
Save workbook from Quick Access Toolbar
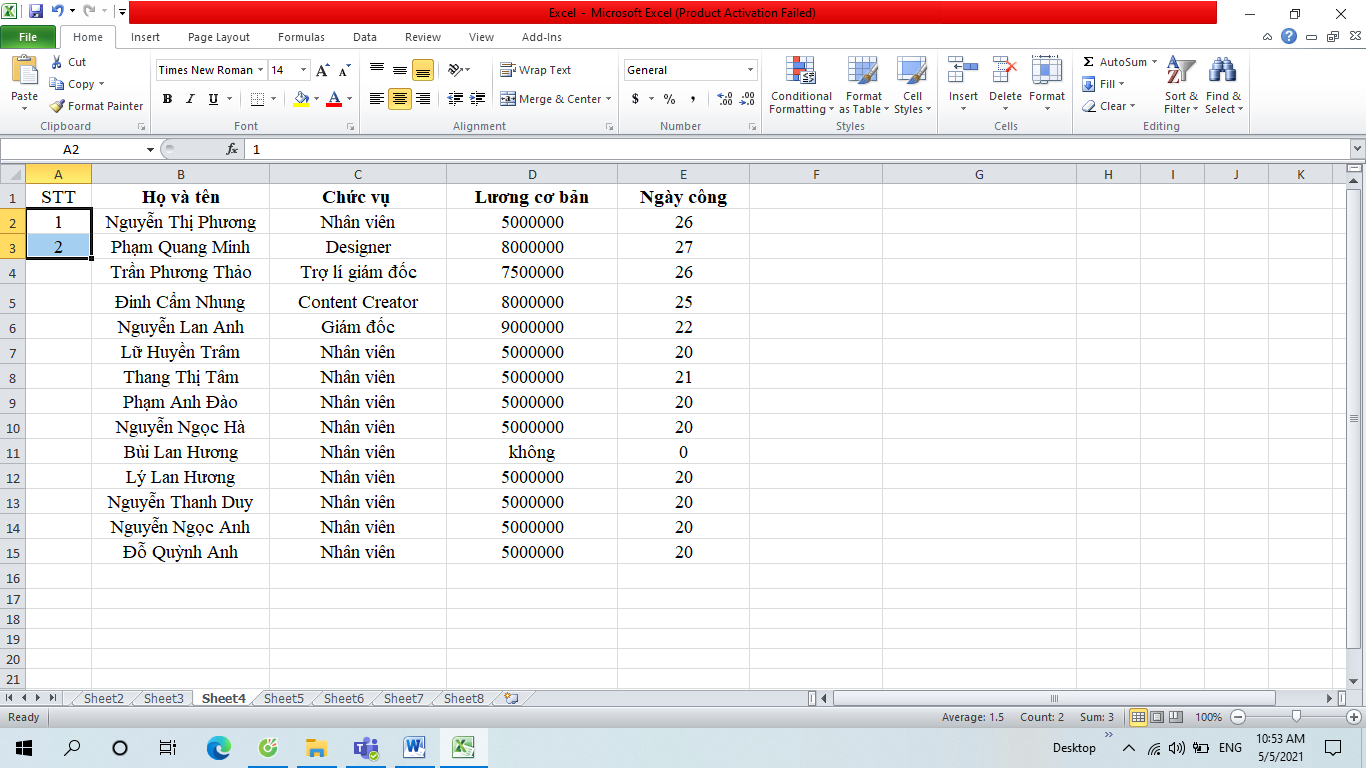coord(36,12)
